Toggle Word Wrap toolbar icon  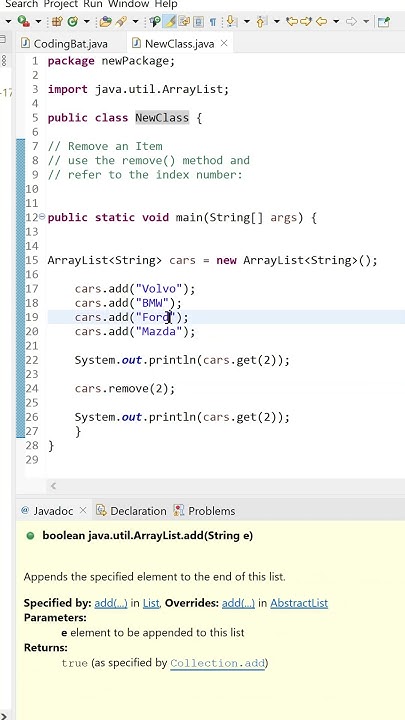click(x=185, y=21)
